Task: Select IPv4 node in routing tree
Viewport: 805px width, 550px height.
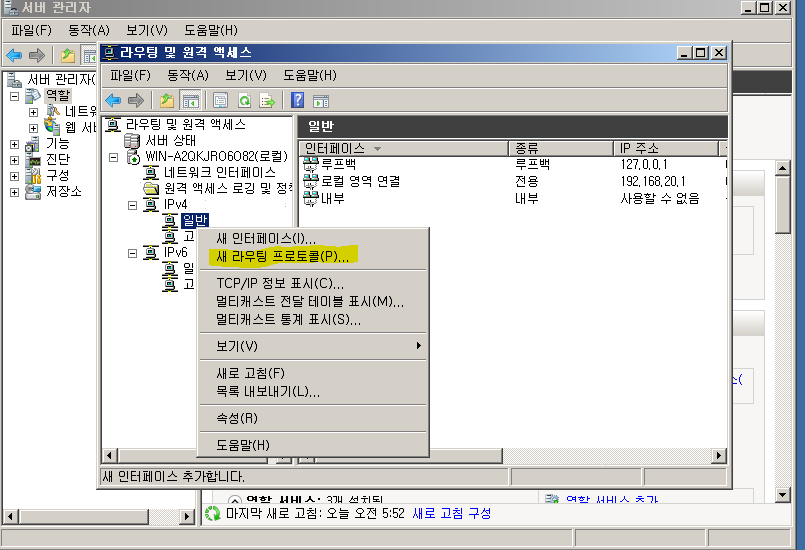Action: point(176,204)
